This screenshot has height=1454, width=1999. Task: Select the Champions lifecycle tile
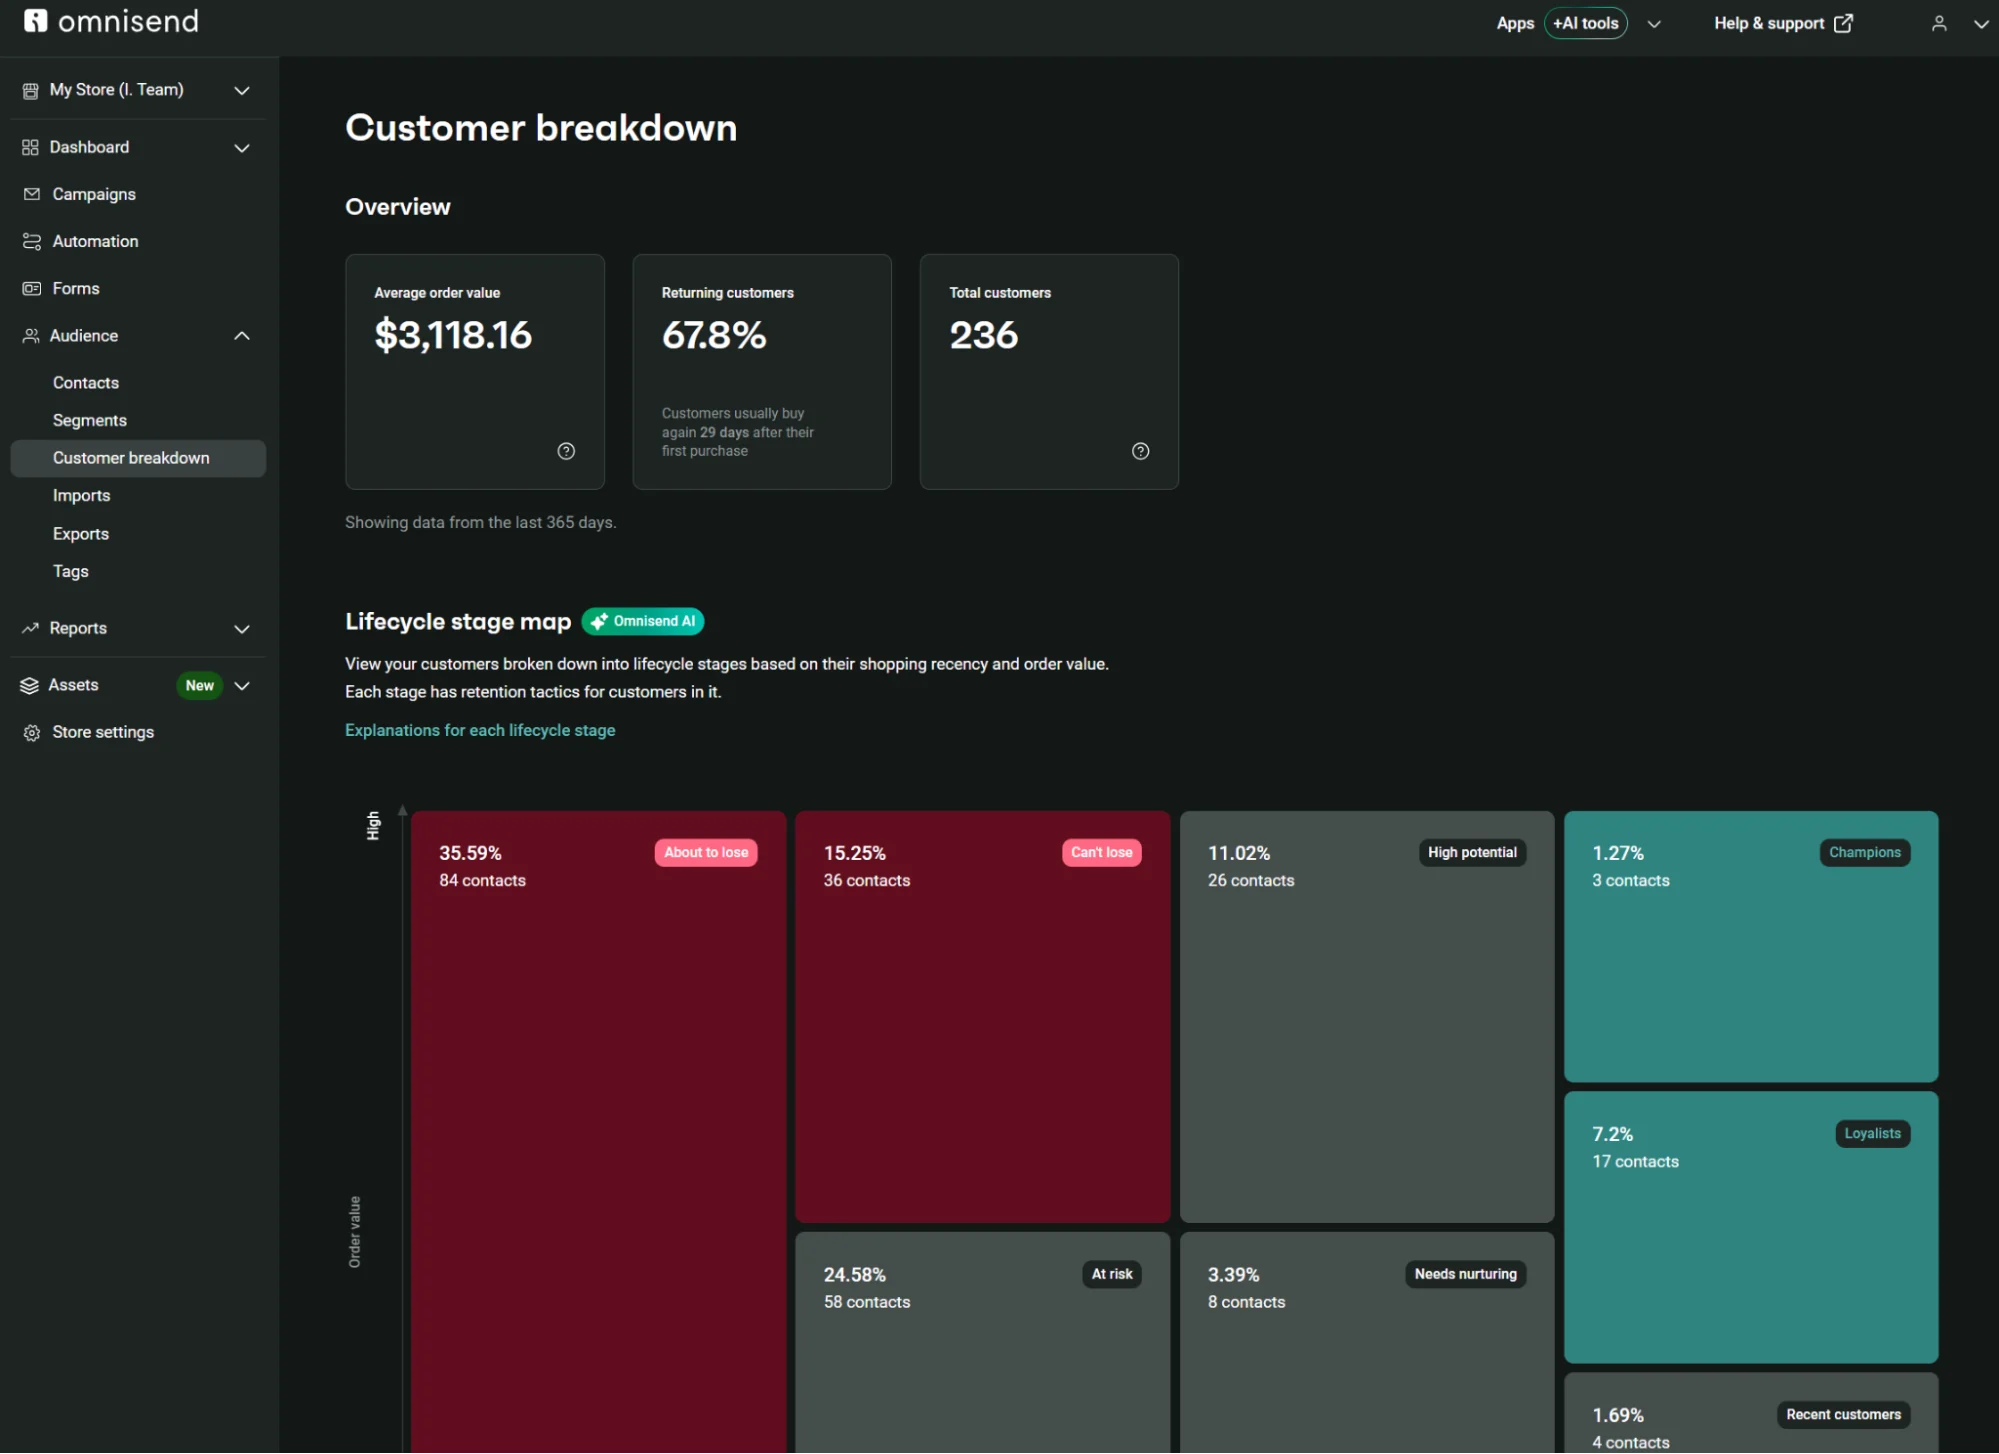pyautogui.click(x=1751, y=946)
